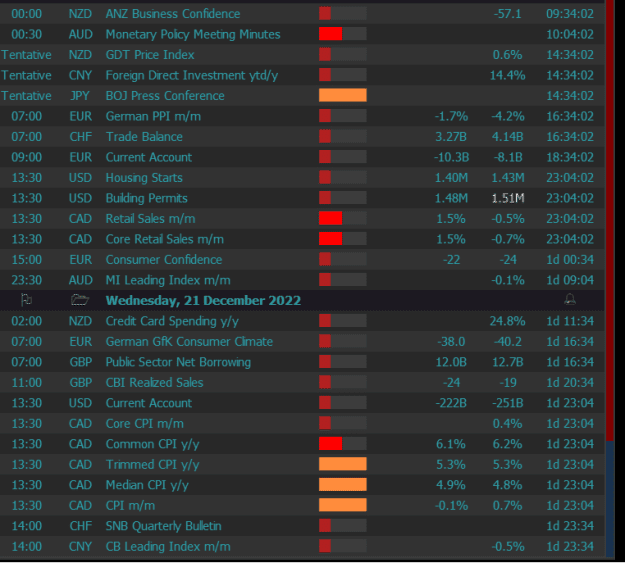Click 1.40M Housing Starts forecast
625x563 pixels.
pyautogui.click(x=451, y=178)
